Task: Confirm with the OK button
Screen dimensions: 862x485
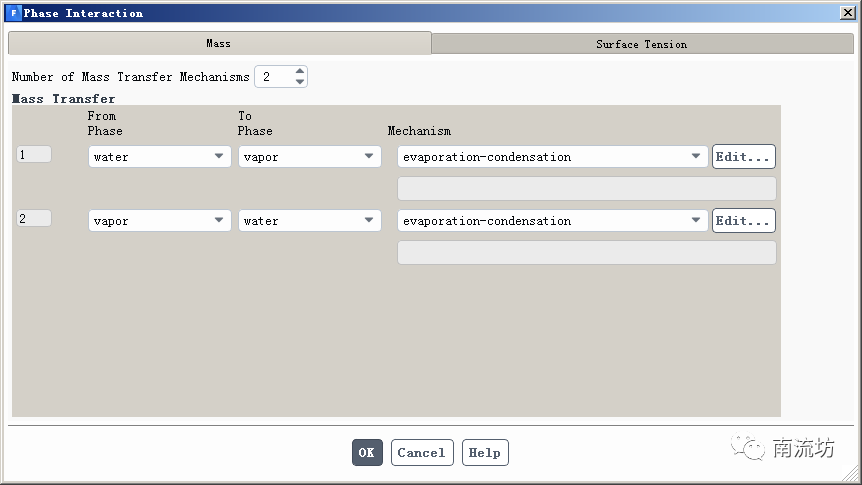Action: pyautogui.click(x=367, y=453)
